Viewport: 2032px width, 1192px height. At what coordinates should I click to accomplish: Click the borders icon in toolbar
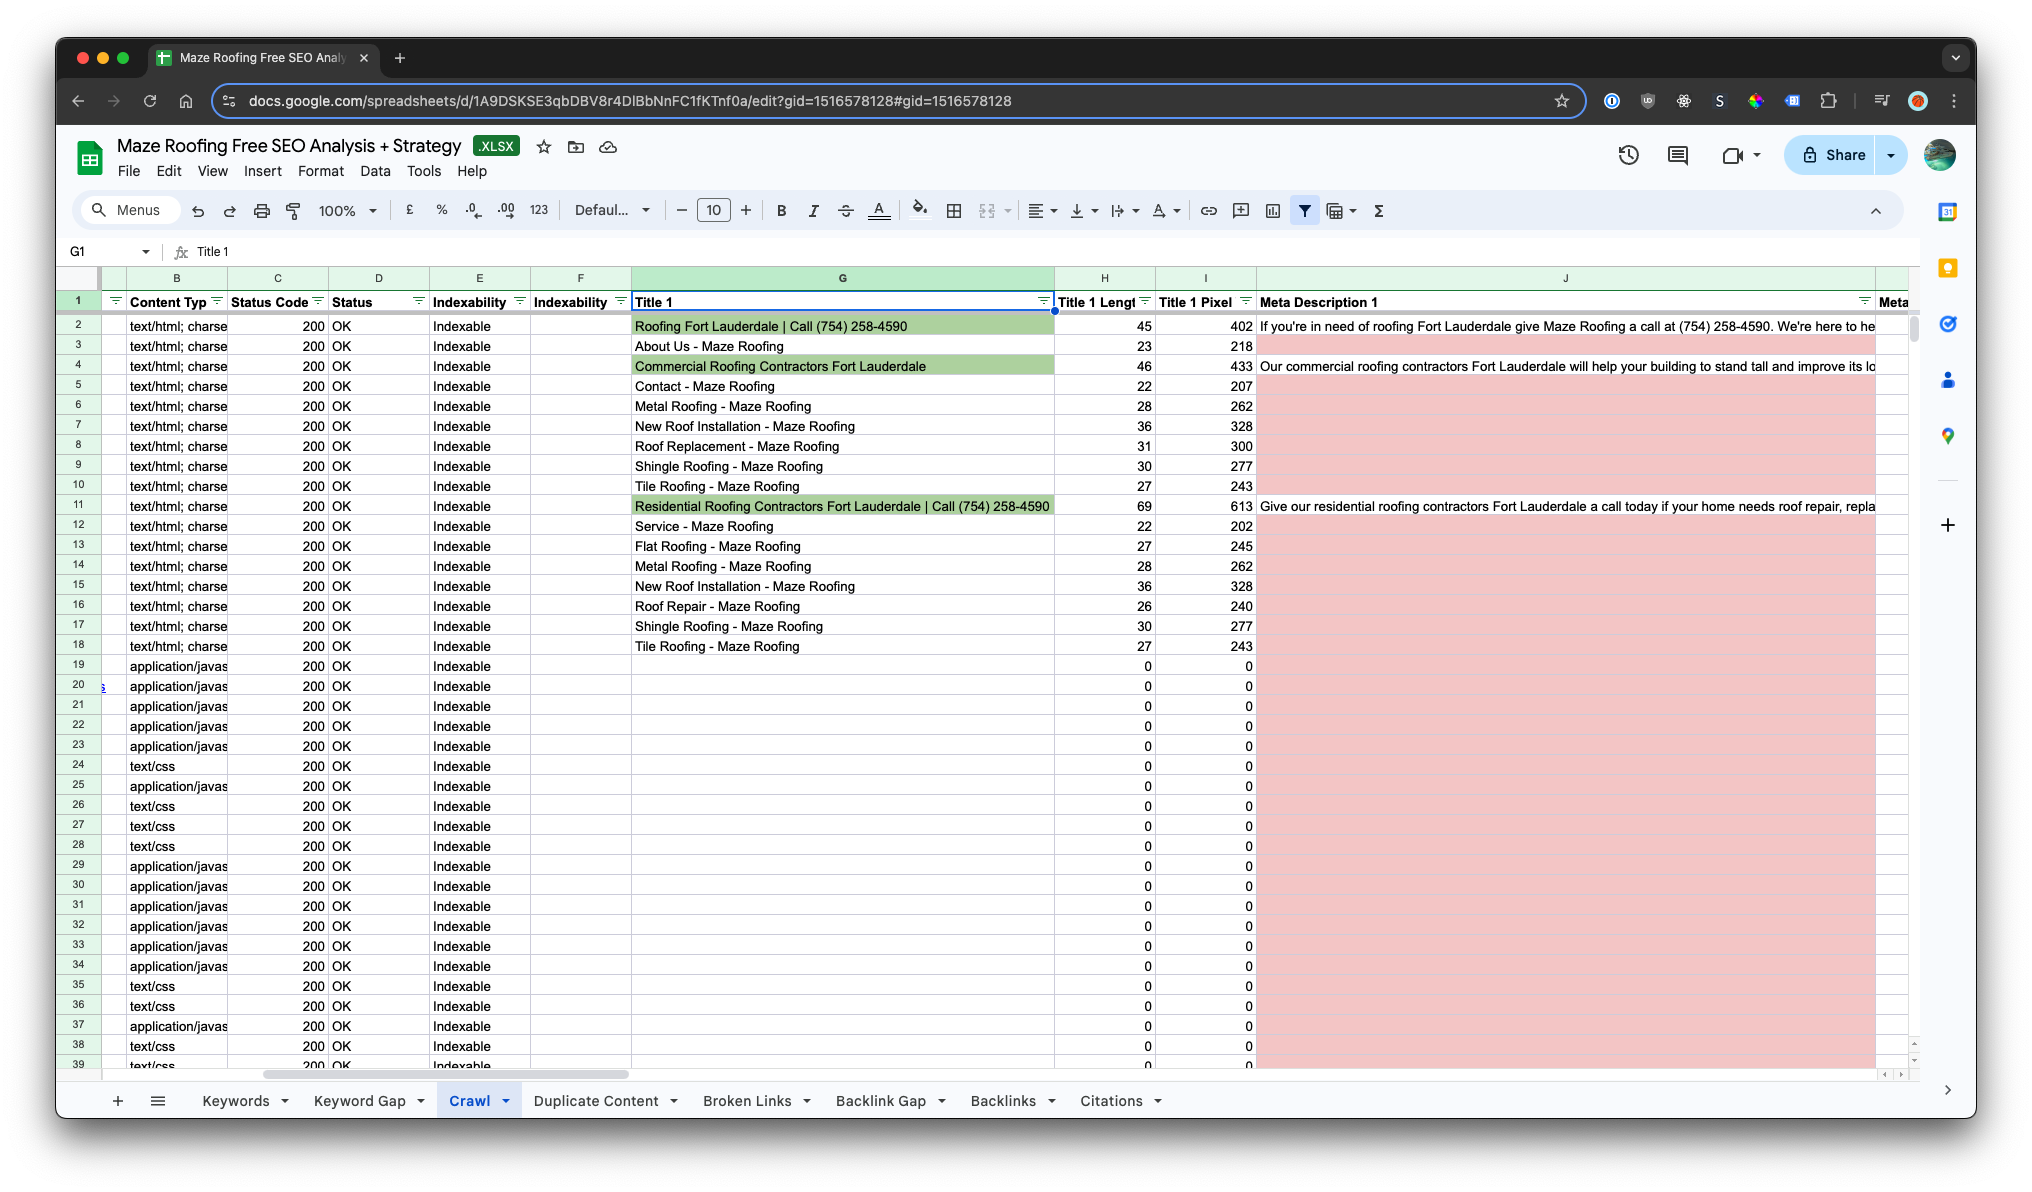(954, 210)
